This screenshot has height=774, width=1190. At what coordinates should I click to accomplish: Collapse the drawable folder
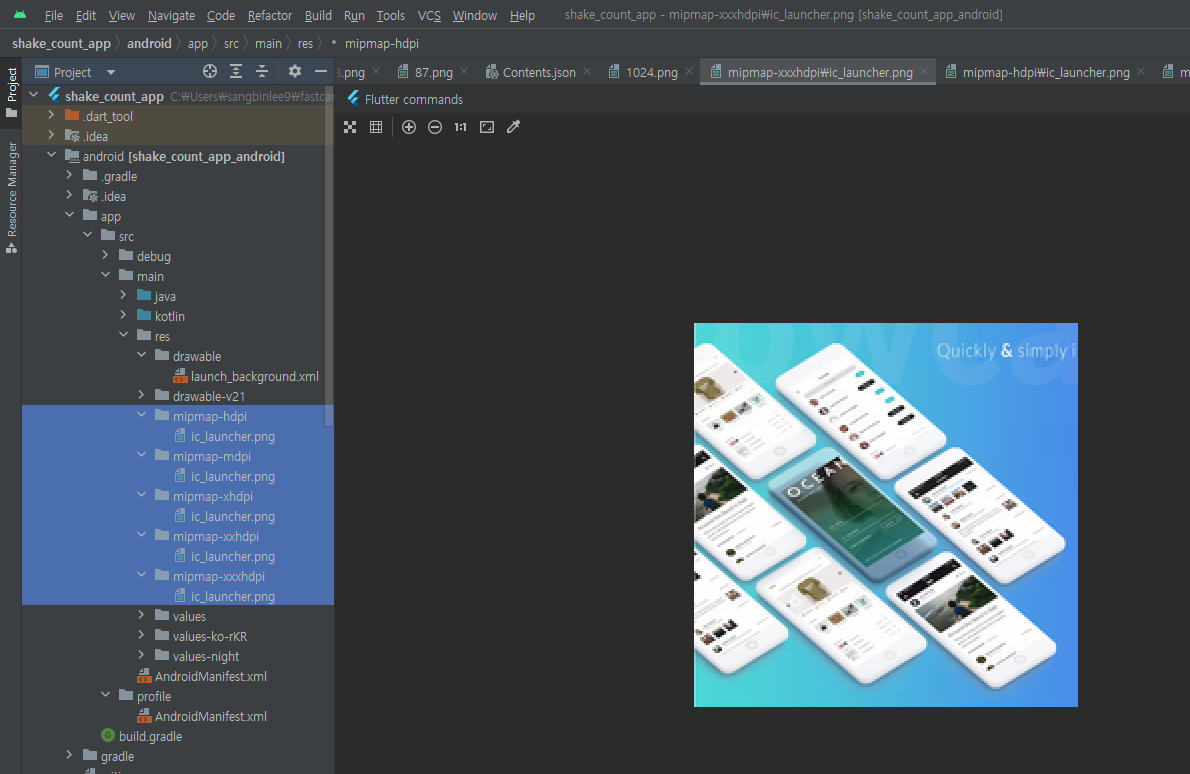(142, 355)
